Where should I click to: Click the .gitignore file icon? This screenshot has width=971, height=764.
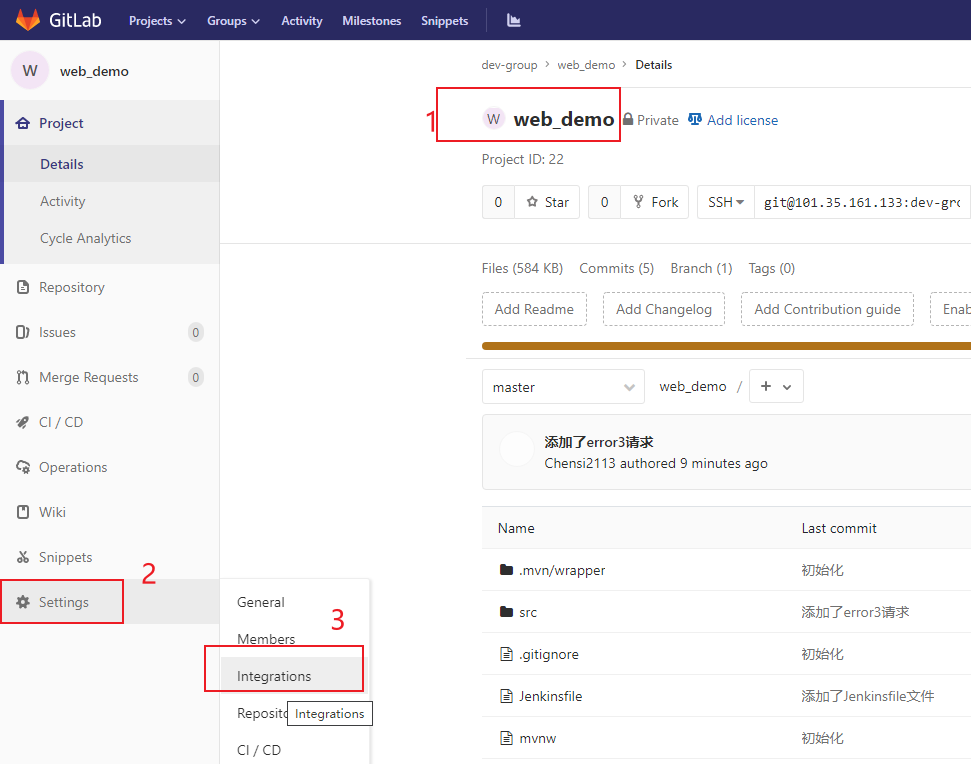click(507, 654)
